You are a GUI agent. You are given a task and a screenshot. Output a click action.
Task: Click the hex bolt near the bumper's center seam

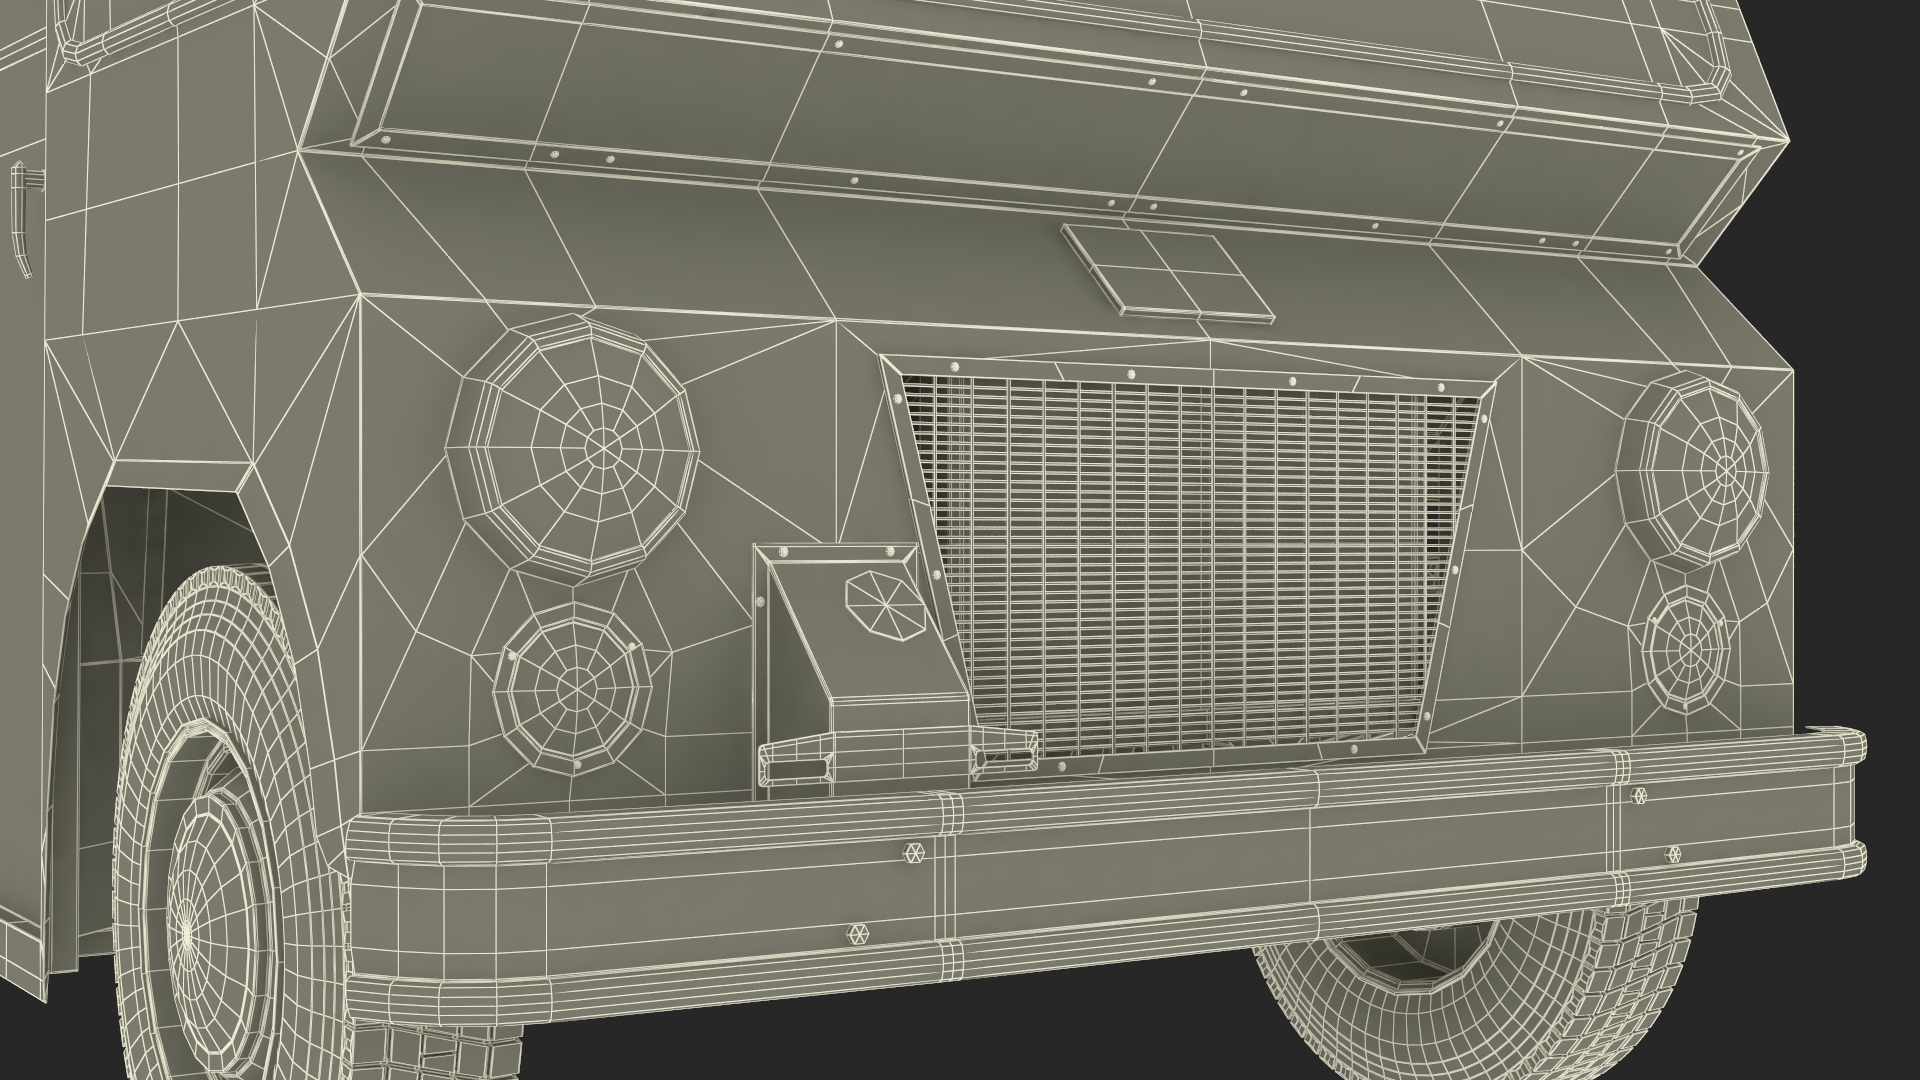pyautogui.click(x=914, y=852)
